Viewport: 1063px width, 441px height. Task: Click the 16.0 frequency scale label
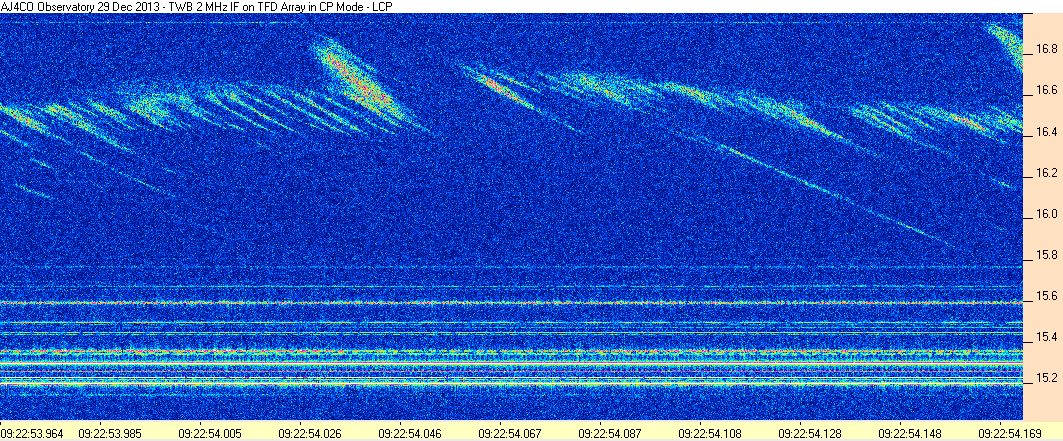click(x=1043, y=215)
